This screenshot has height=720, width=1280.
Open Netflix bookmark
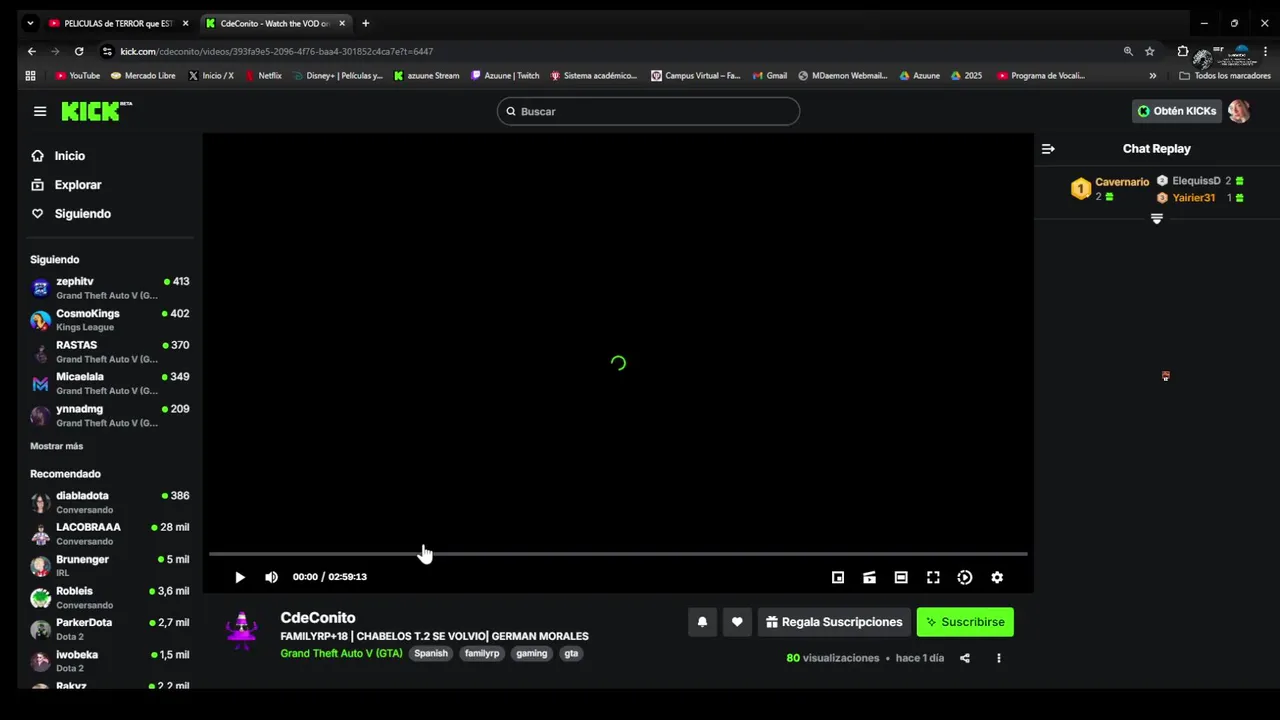tap(264, 75)
